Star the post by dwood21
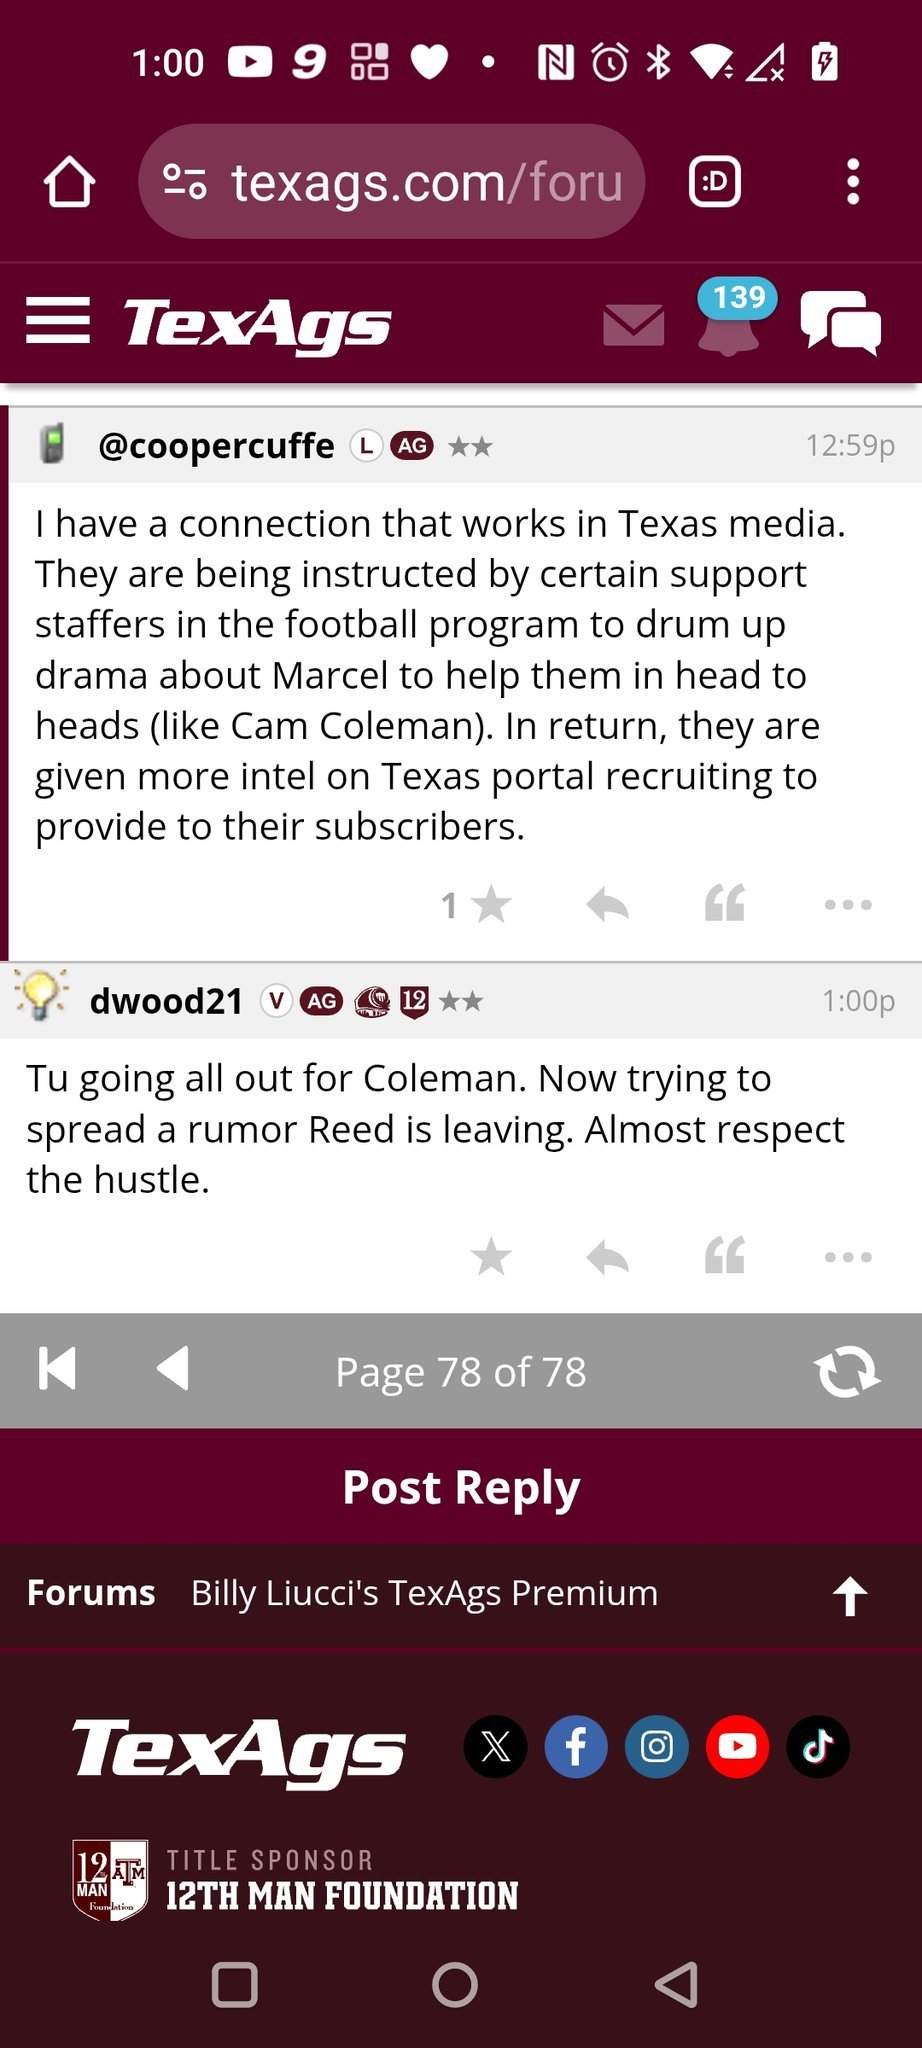Screen dimensions: 922x2048 click(x=490, y=1257)
